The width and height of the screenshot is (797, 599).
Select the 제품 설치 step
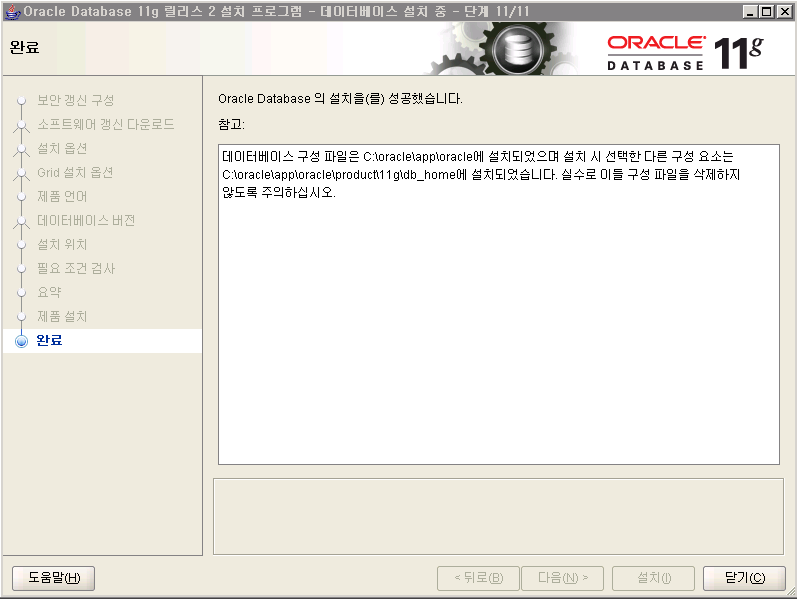62,316
